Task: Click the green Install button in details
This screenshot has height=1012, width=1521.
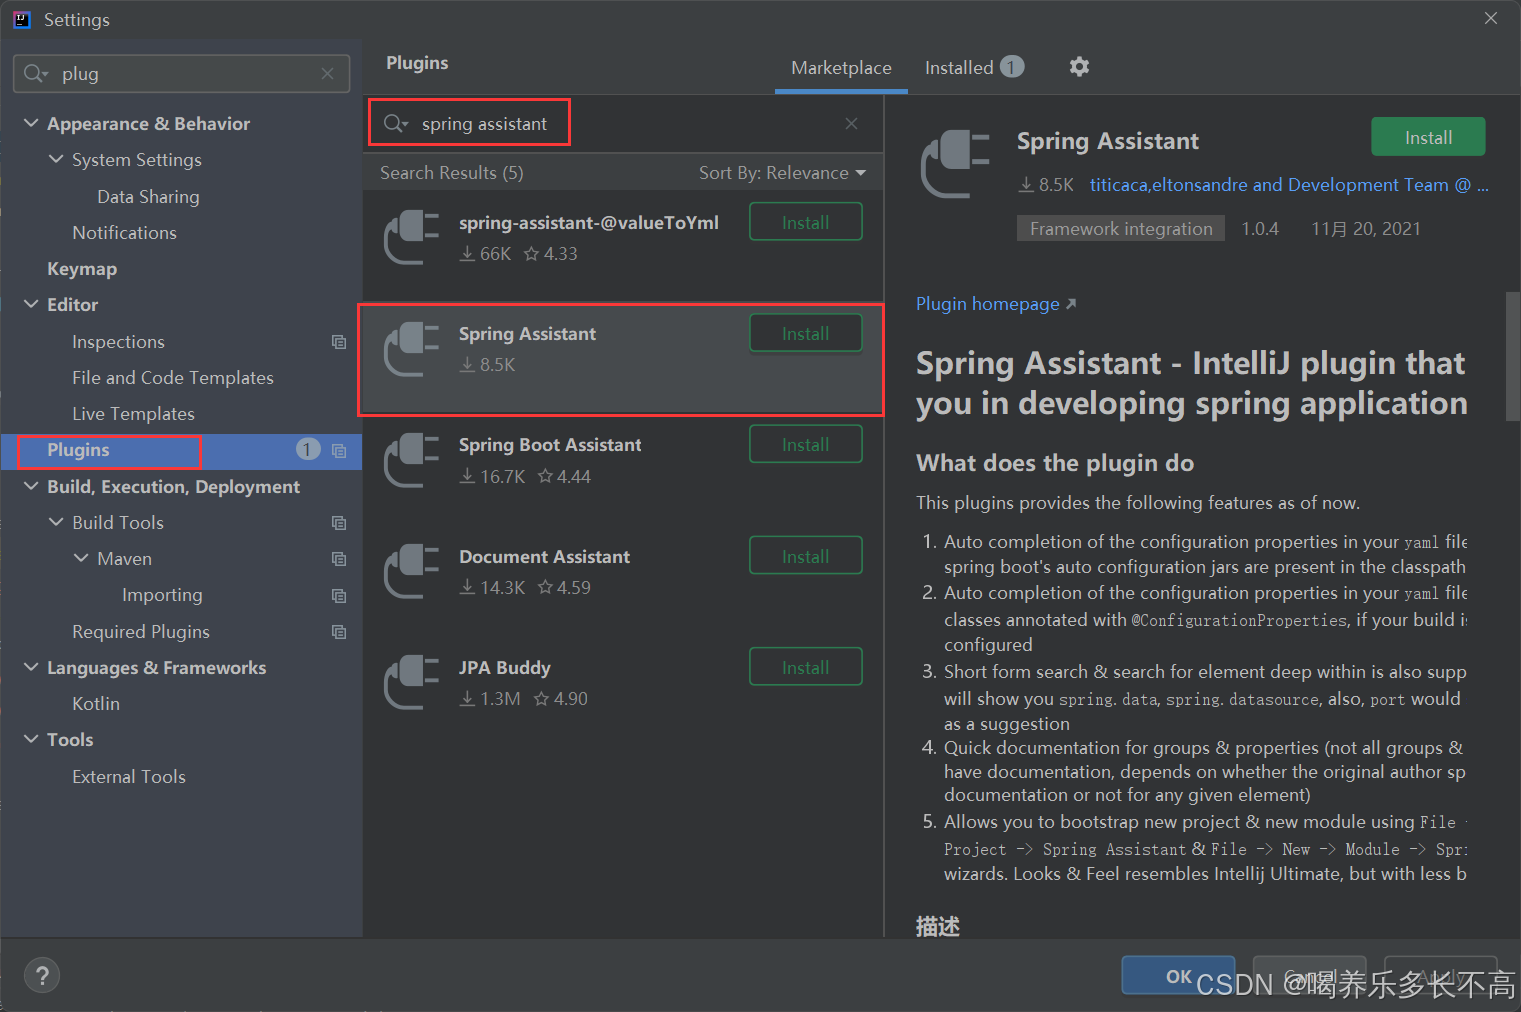Action: point(1428,137)
